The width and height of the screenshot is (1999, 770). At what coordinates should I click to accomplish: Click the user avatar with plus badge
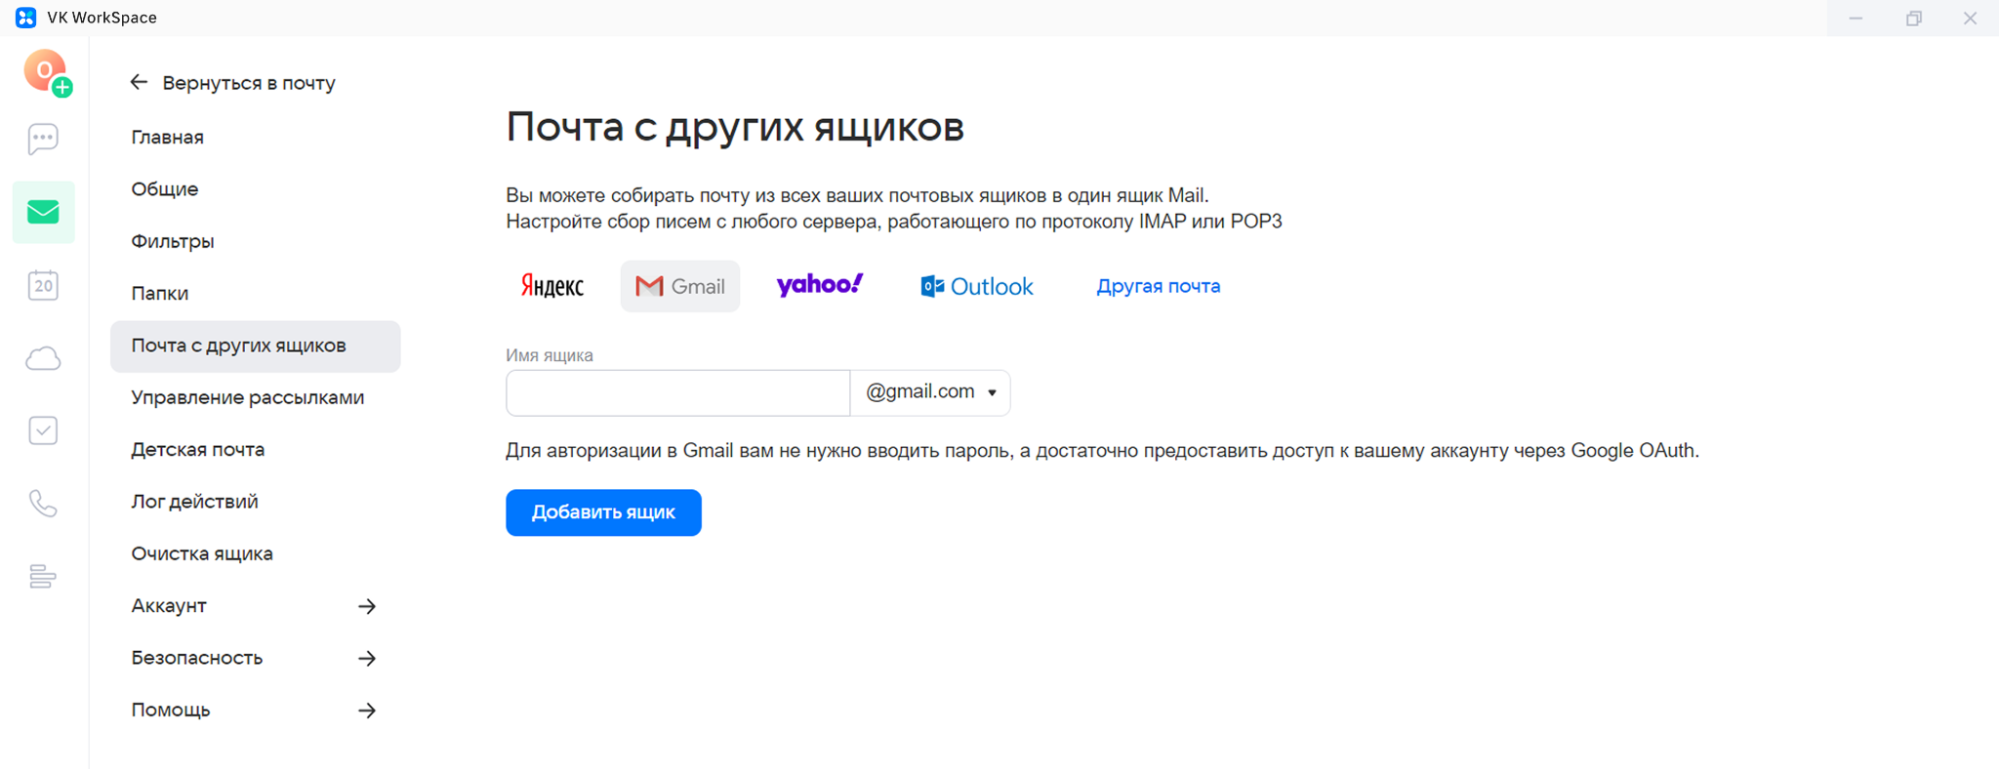pos(46,72)
